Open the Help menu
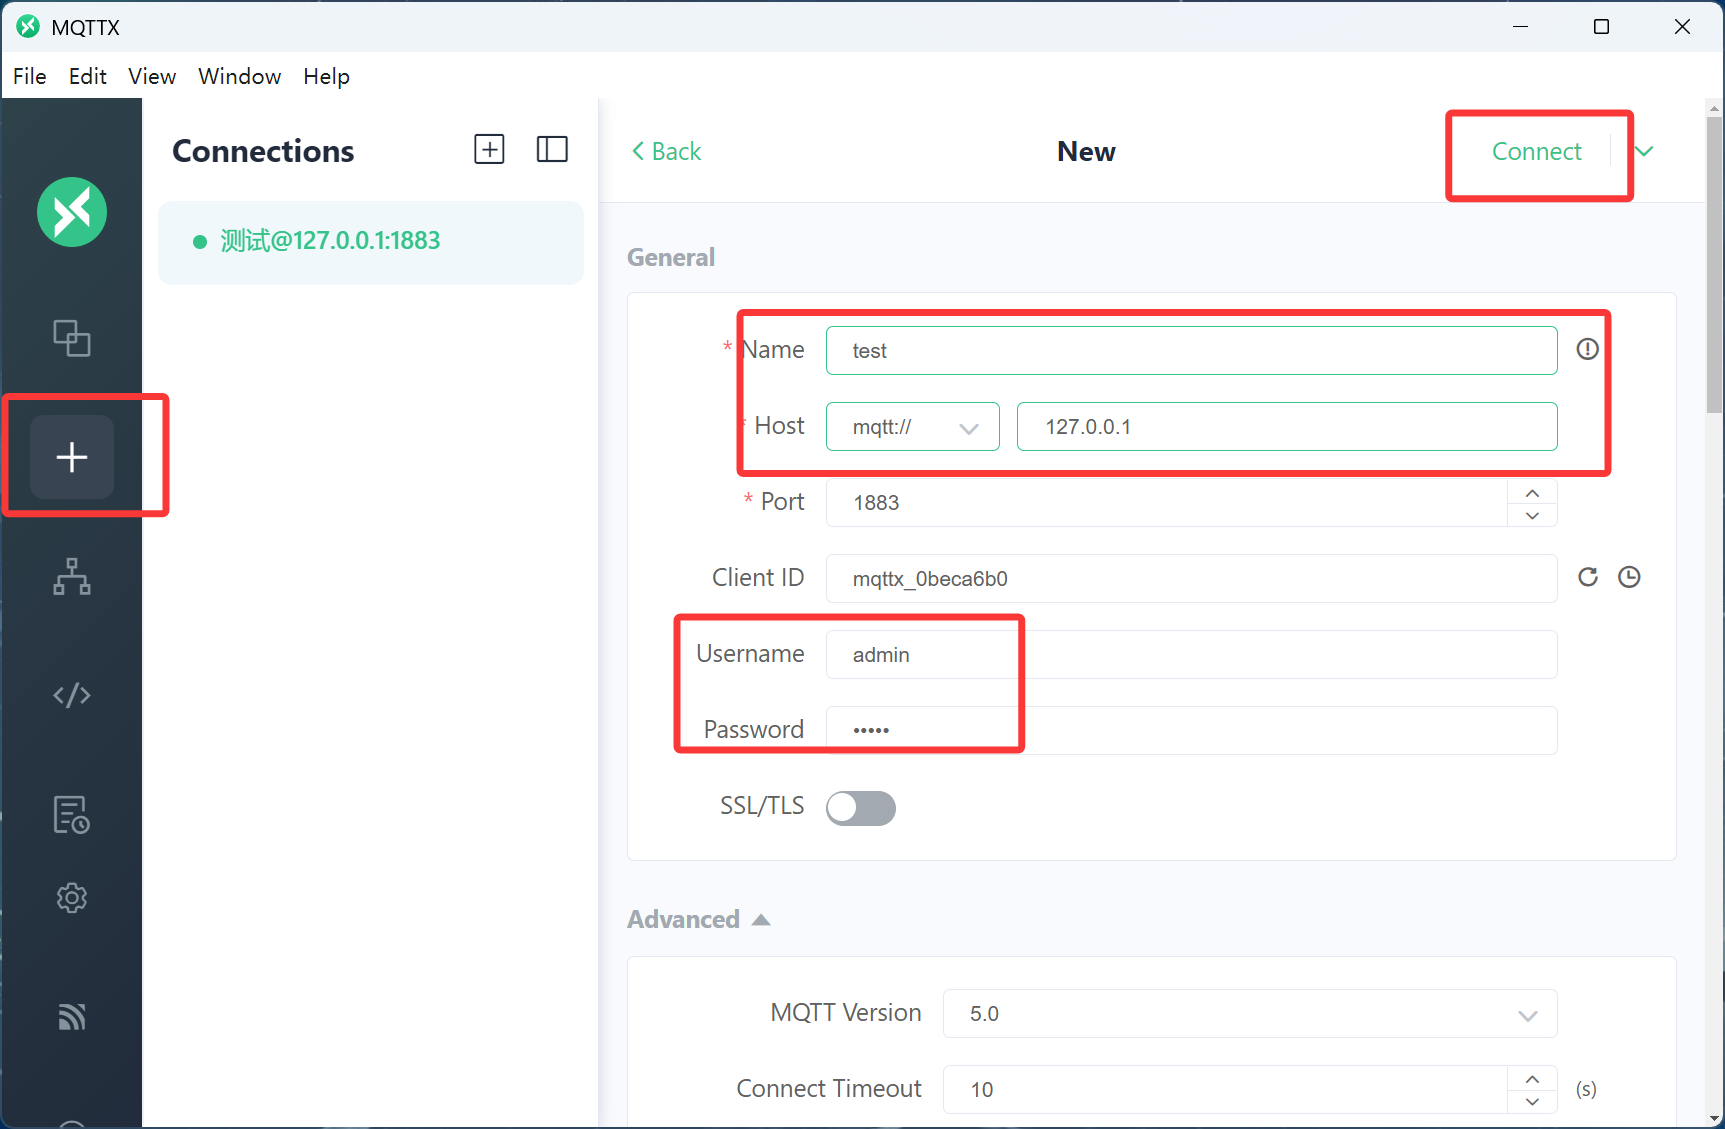The width and height of the screenshot is (1725, 1129). pos(327,76)
